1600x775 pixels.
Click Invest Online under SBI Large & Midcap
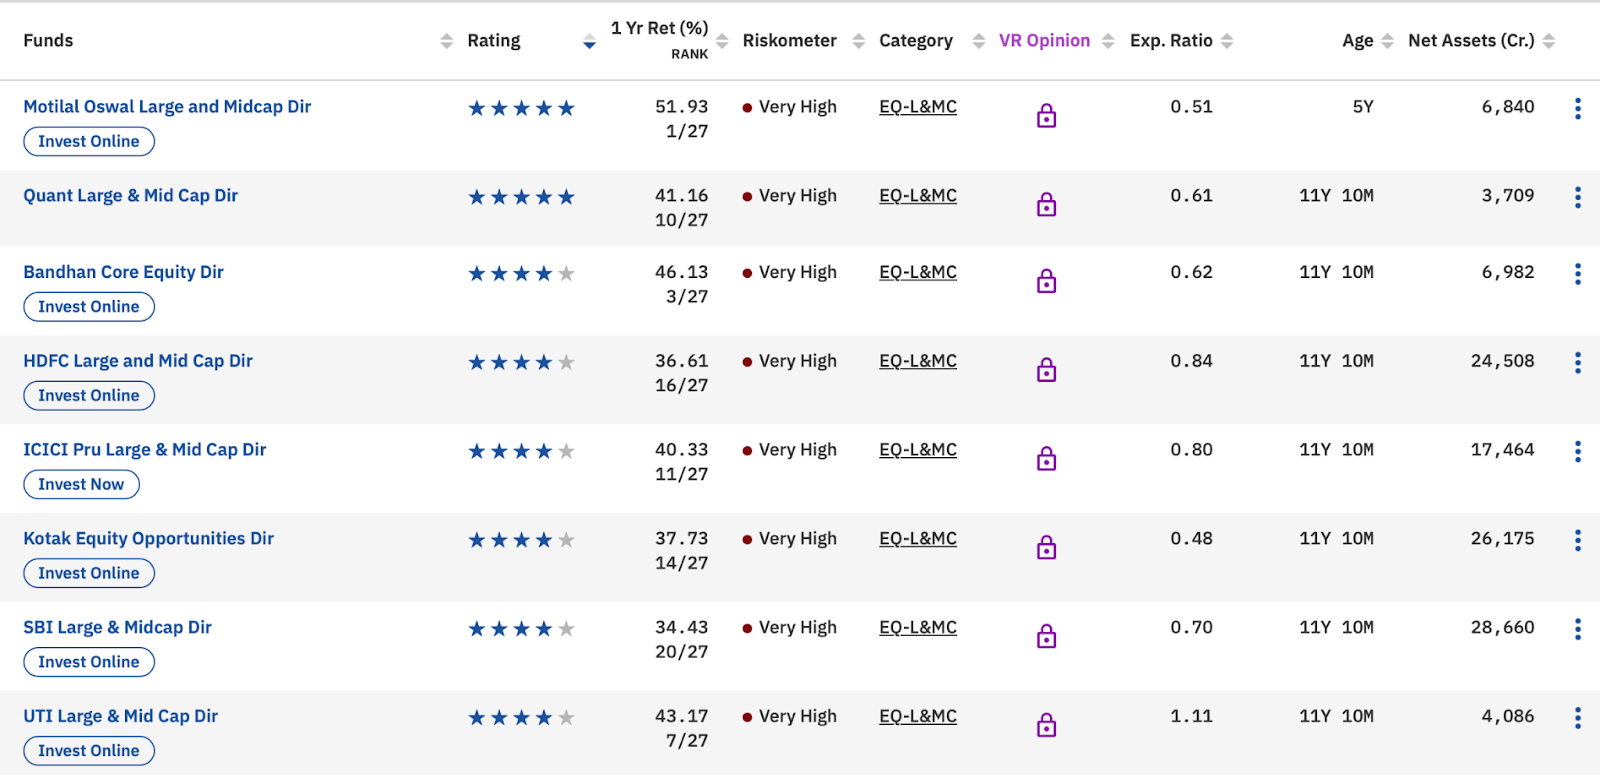[x=89, y=662]
